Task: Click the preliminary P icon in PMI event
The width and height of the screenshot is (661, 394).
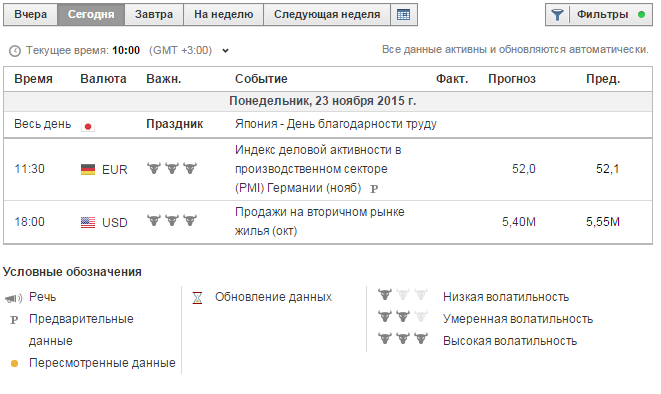Action: [374, 189]
